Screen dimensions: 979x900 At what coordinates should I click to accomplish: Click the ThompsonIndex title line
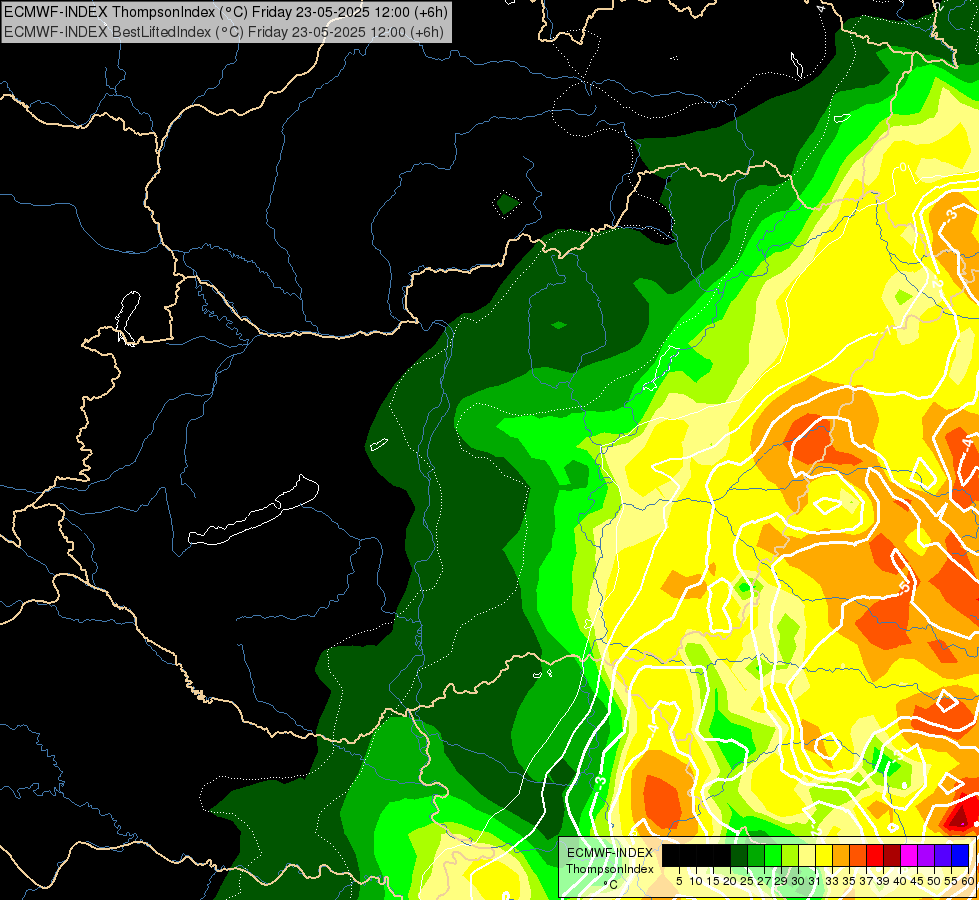point(225,12)
